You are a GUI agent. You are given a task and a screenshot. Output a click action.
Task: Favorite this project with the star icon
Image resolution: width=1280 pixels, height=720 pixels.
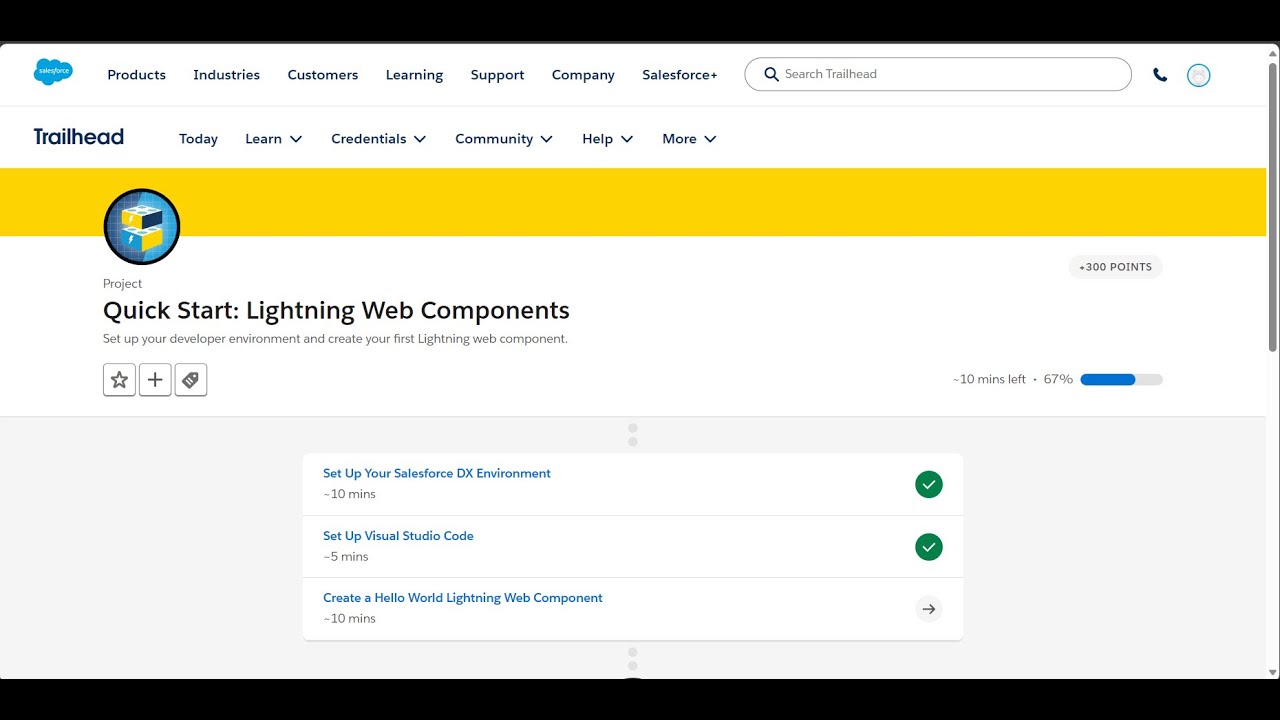click(119, 380)
